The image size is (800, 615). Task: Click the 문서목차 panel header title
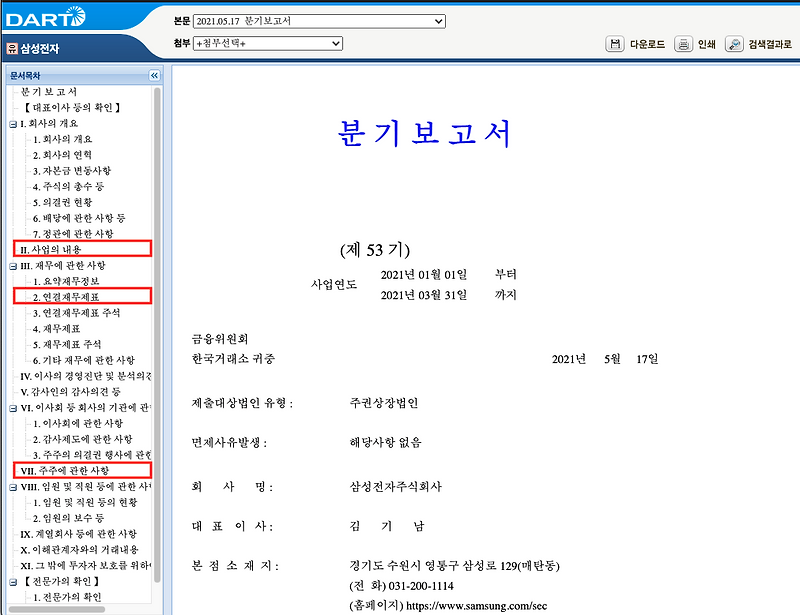pyautogui.click(x=25, y=76)
